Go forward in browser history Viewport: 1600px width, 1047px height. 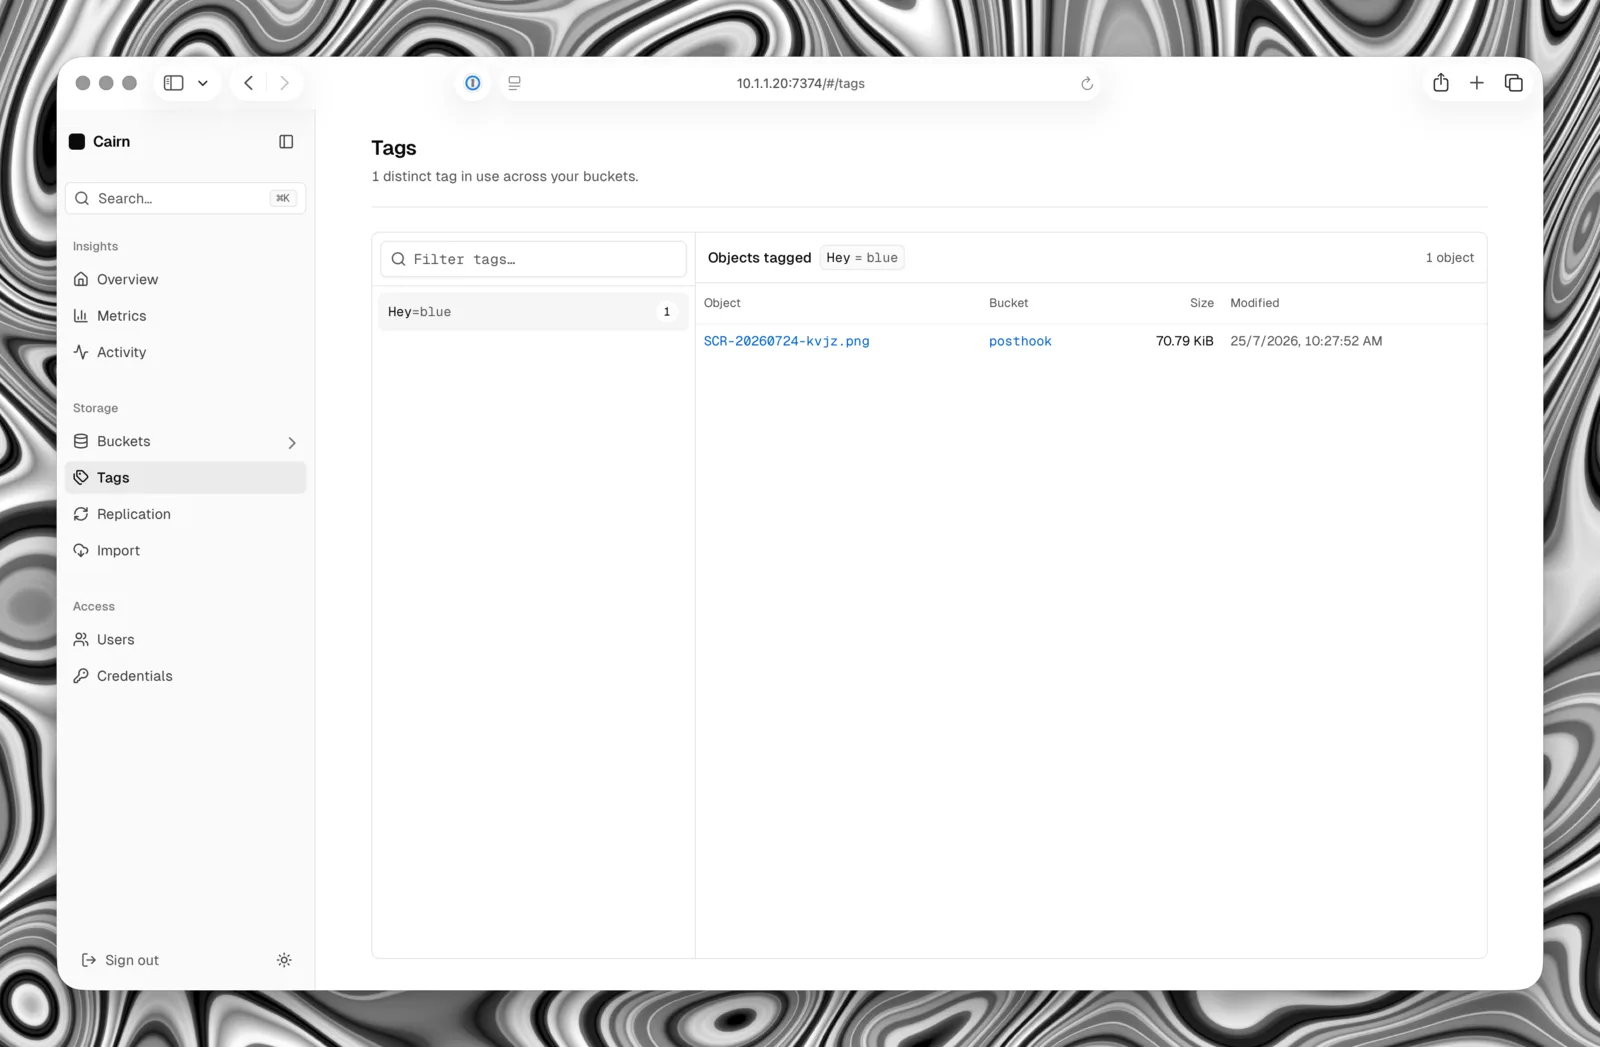pyautogui.click(x=284, y=83)
